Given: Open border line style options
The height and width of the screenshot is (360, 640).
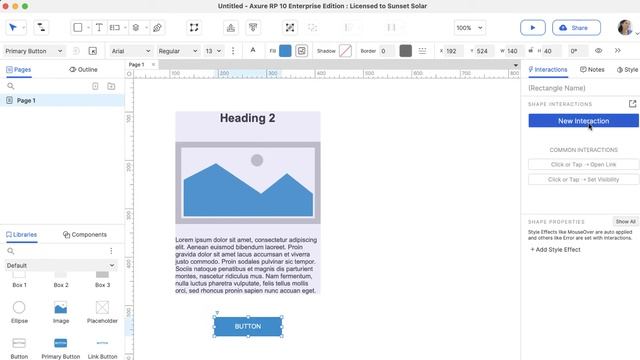Looking at the screenshot, I should click(x=422, y=51).
